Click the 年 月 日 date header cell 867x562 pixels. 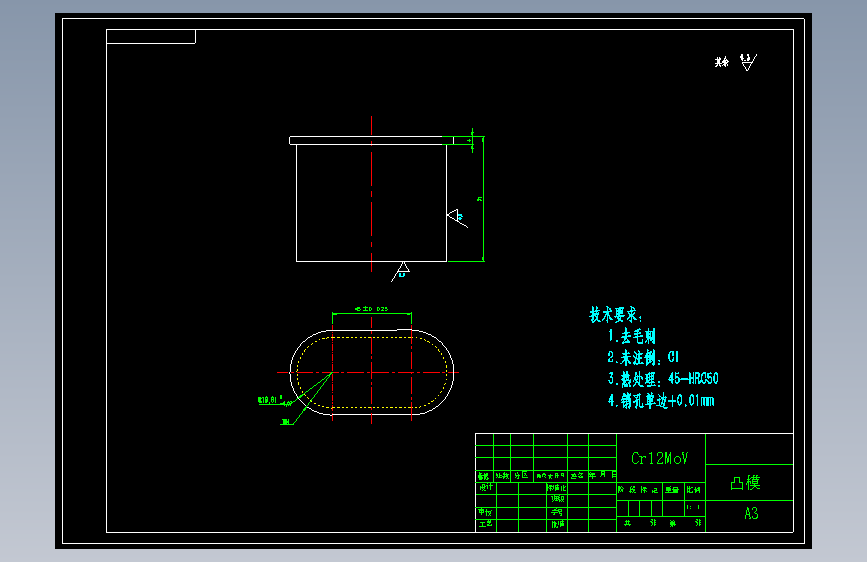click(x=603, y=475)
